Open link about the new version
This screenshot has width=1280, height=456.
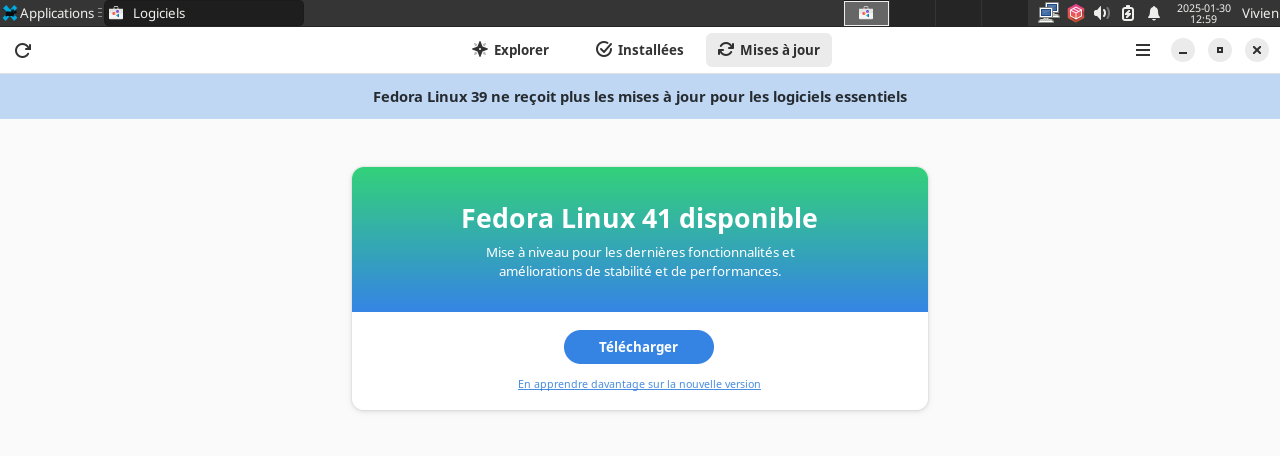(639, 384)
